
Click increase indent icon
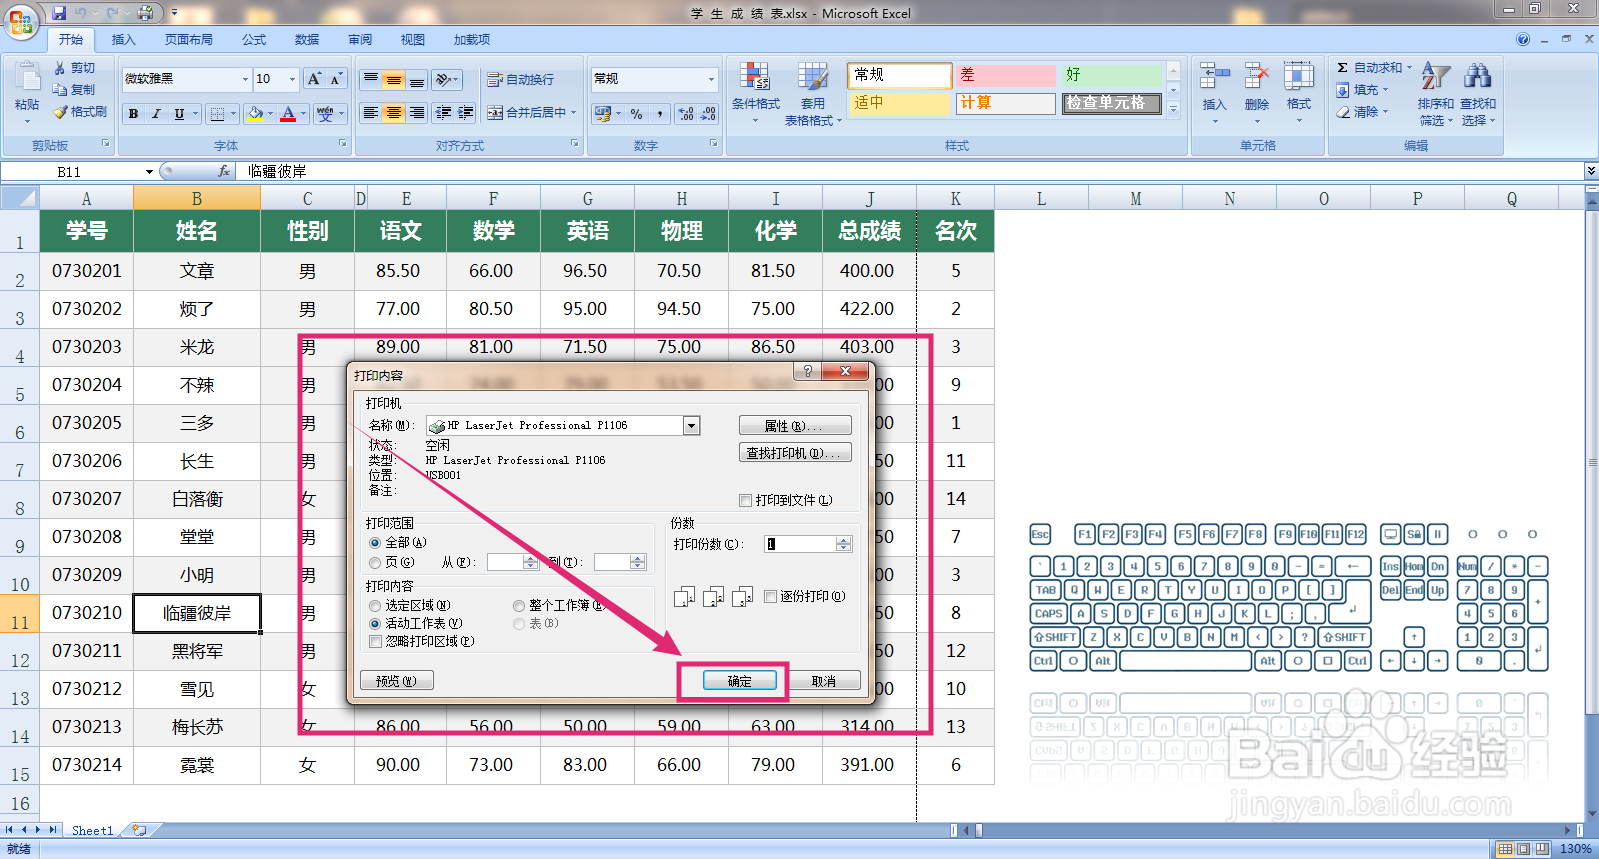pos(465,113)
